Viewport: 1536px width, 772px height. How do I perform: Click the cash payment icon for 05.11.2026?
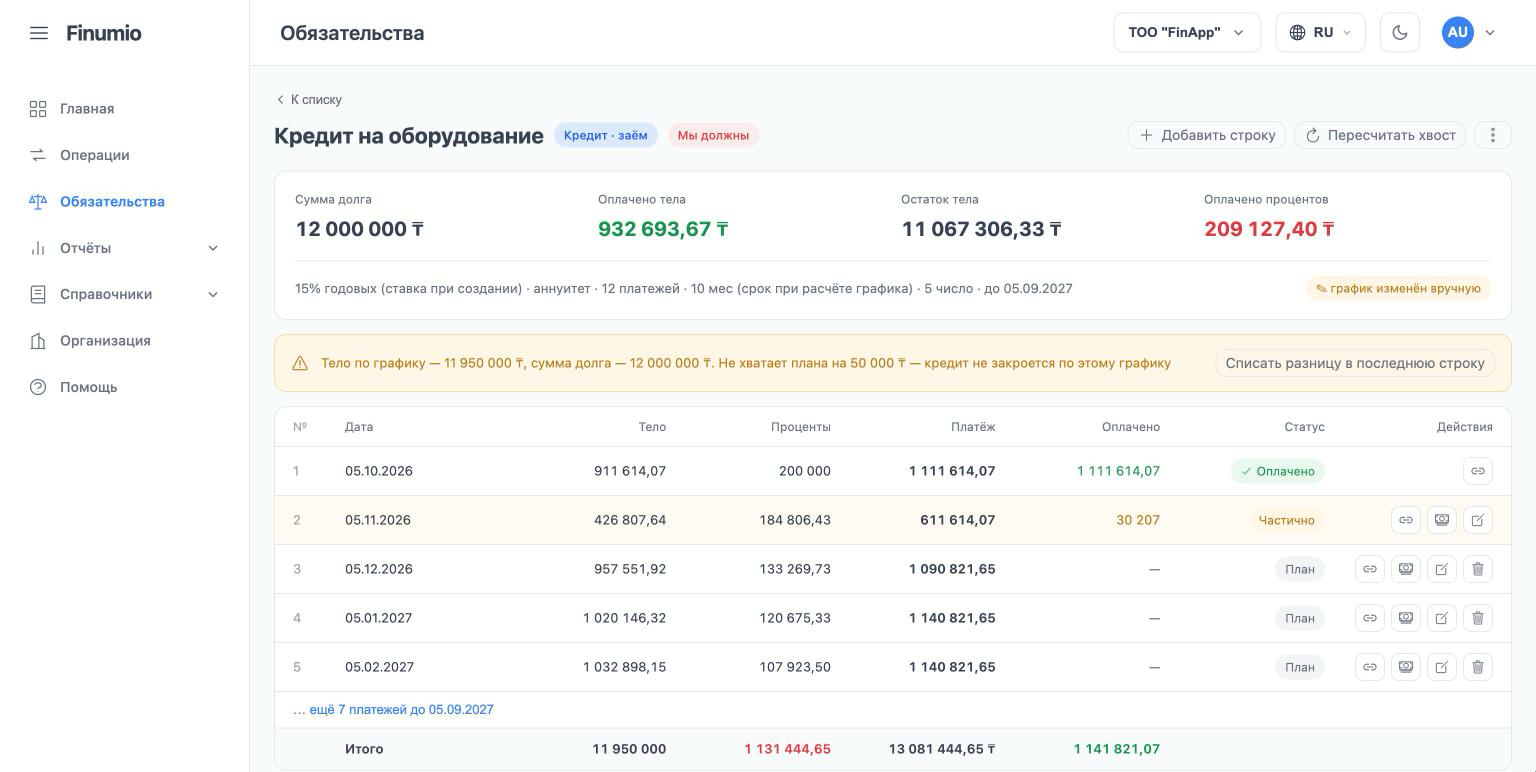pyautogui.click(x=1442, y=520)
